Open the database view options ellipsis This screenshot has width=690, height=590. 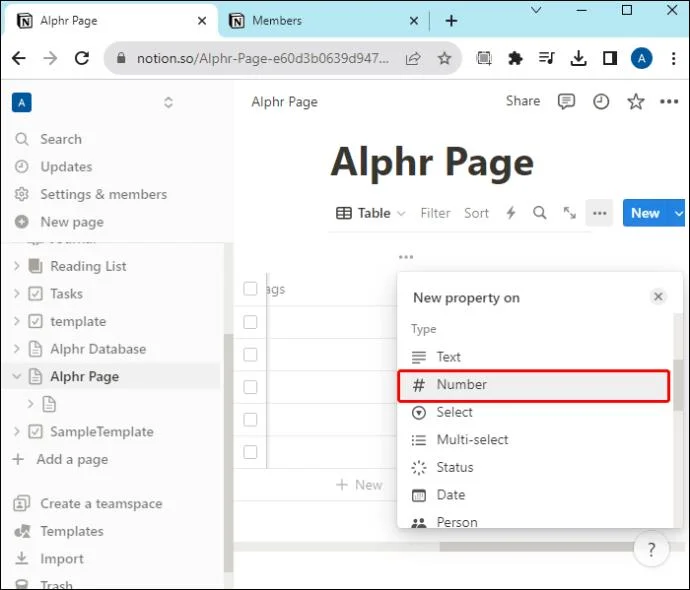(x=599, y=213)
